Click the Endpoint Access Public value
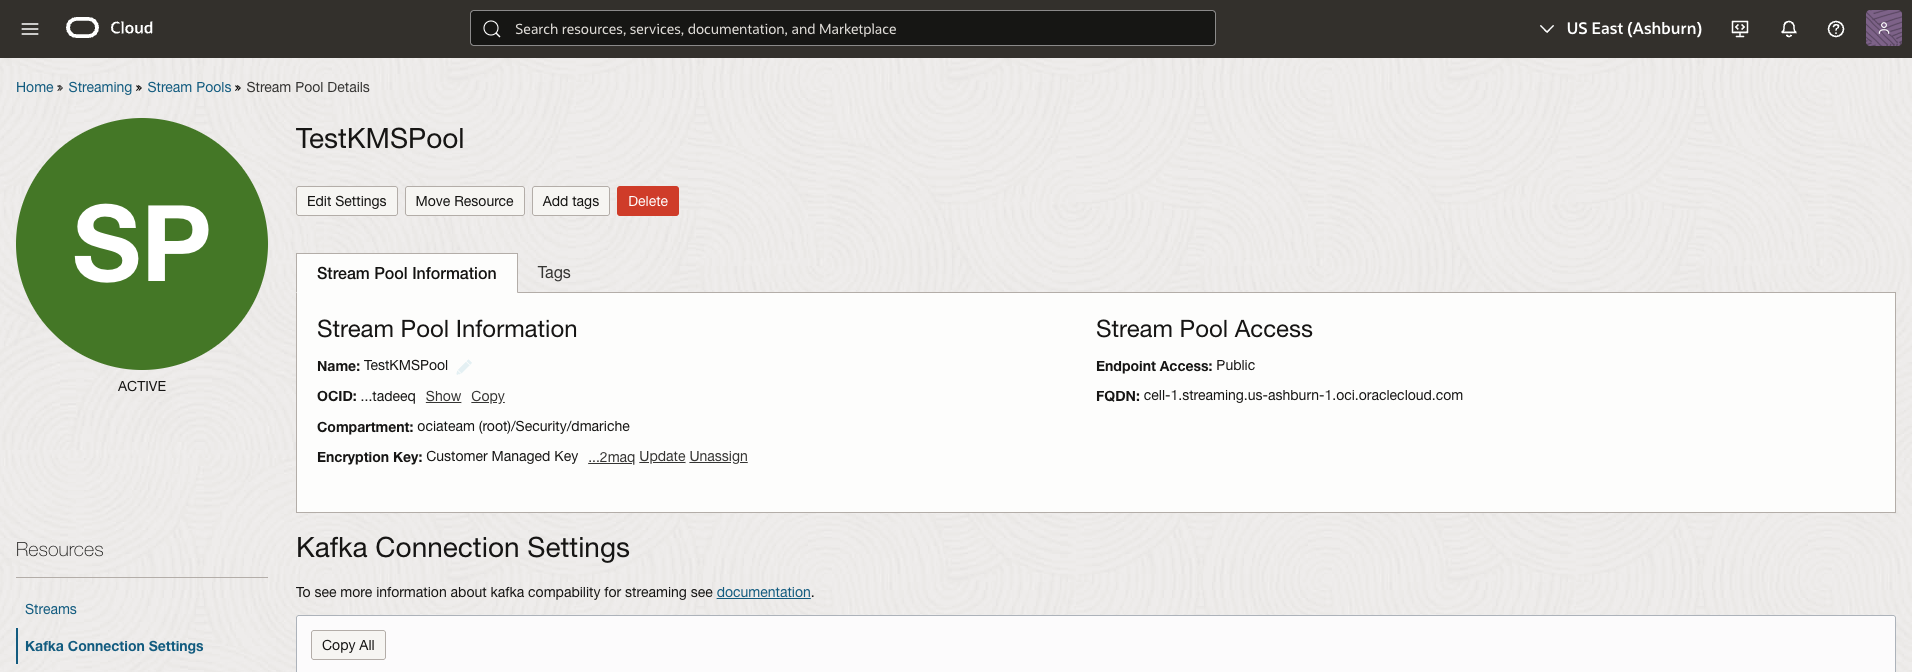The image size is (1912, 672). point(1235,365)
